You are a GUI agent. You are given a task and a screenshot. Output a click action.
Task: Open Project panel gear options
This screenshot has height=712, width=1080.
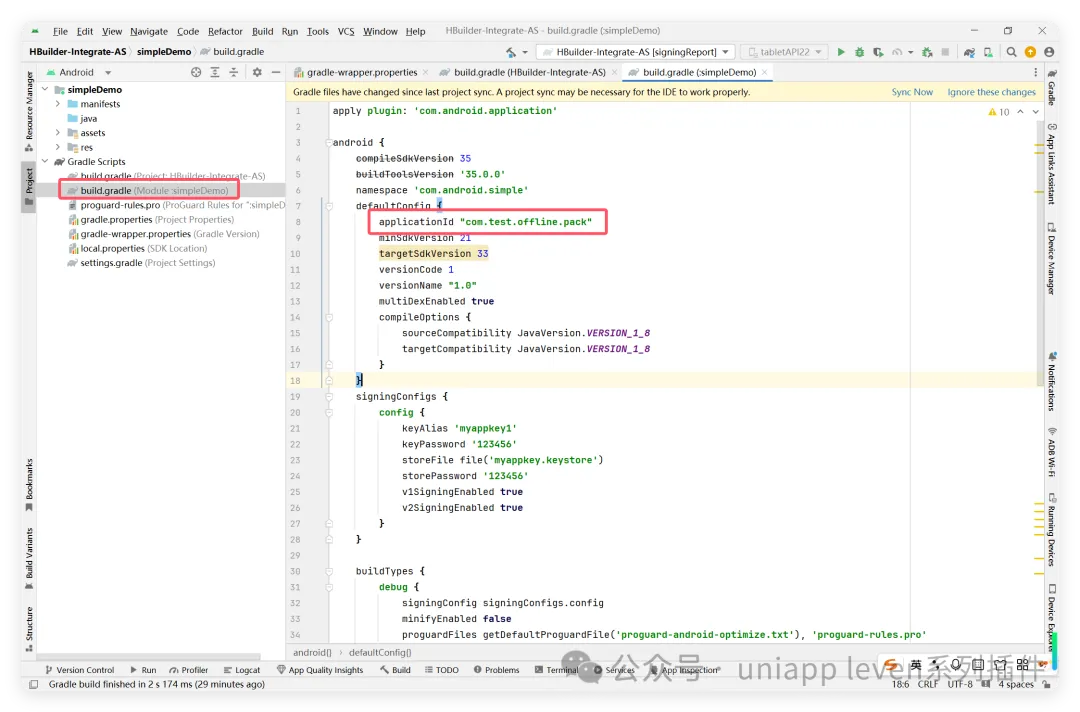pos(257,72)
